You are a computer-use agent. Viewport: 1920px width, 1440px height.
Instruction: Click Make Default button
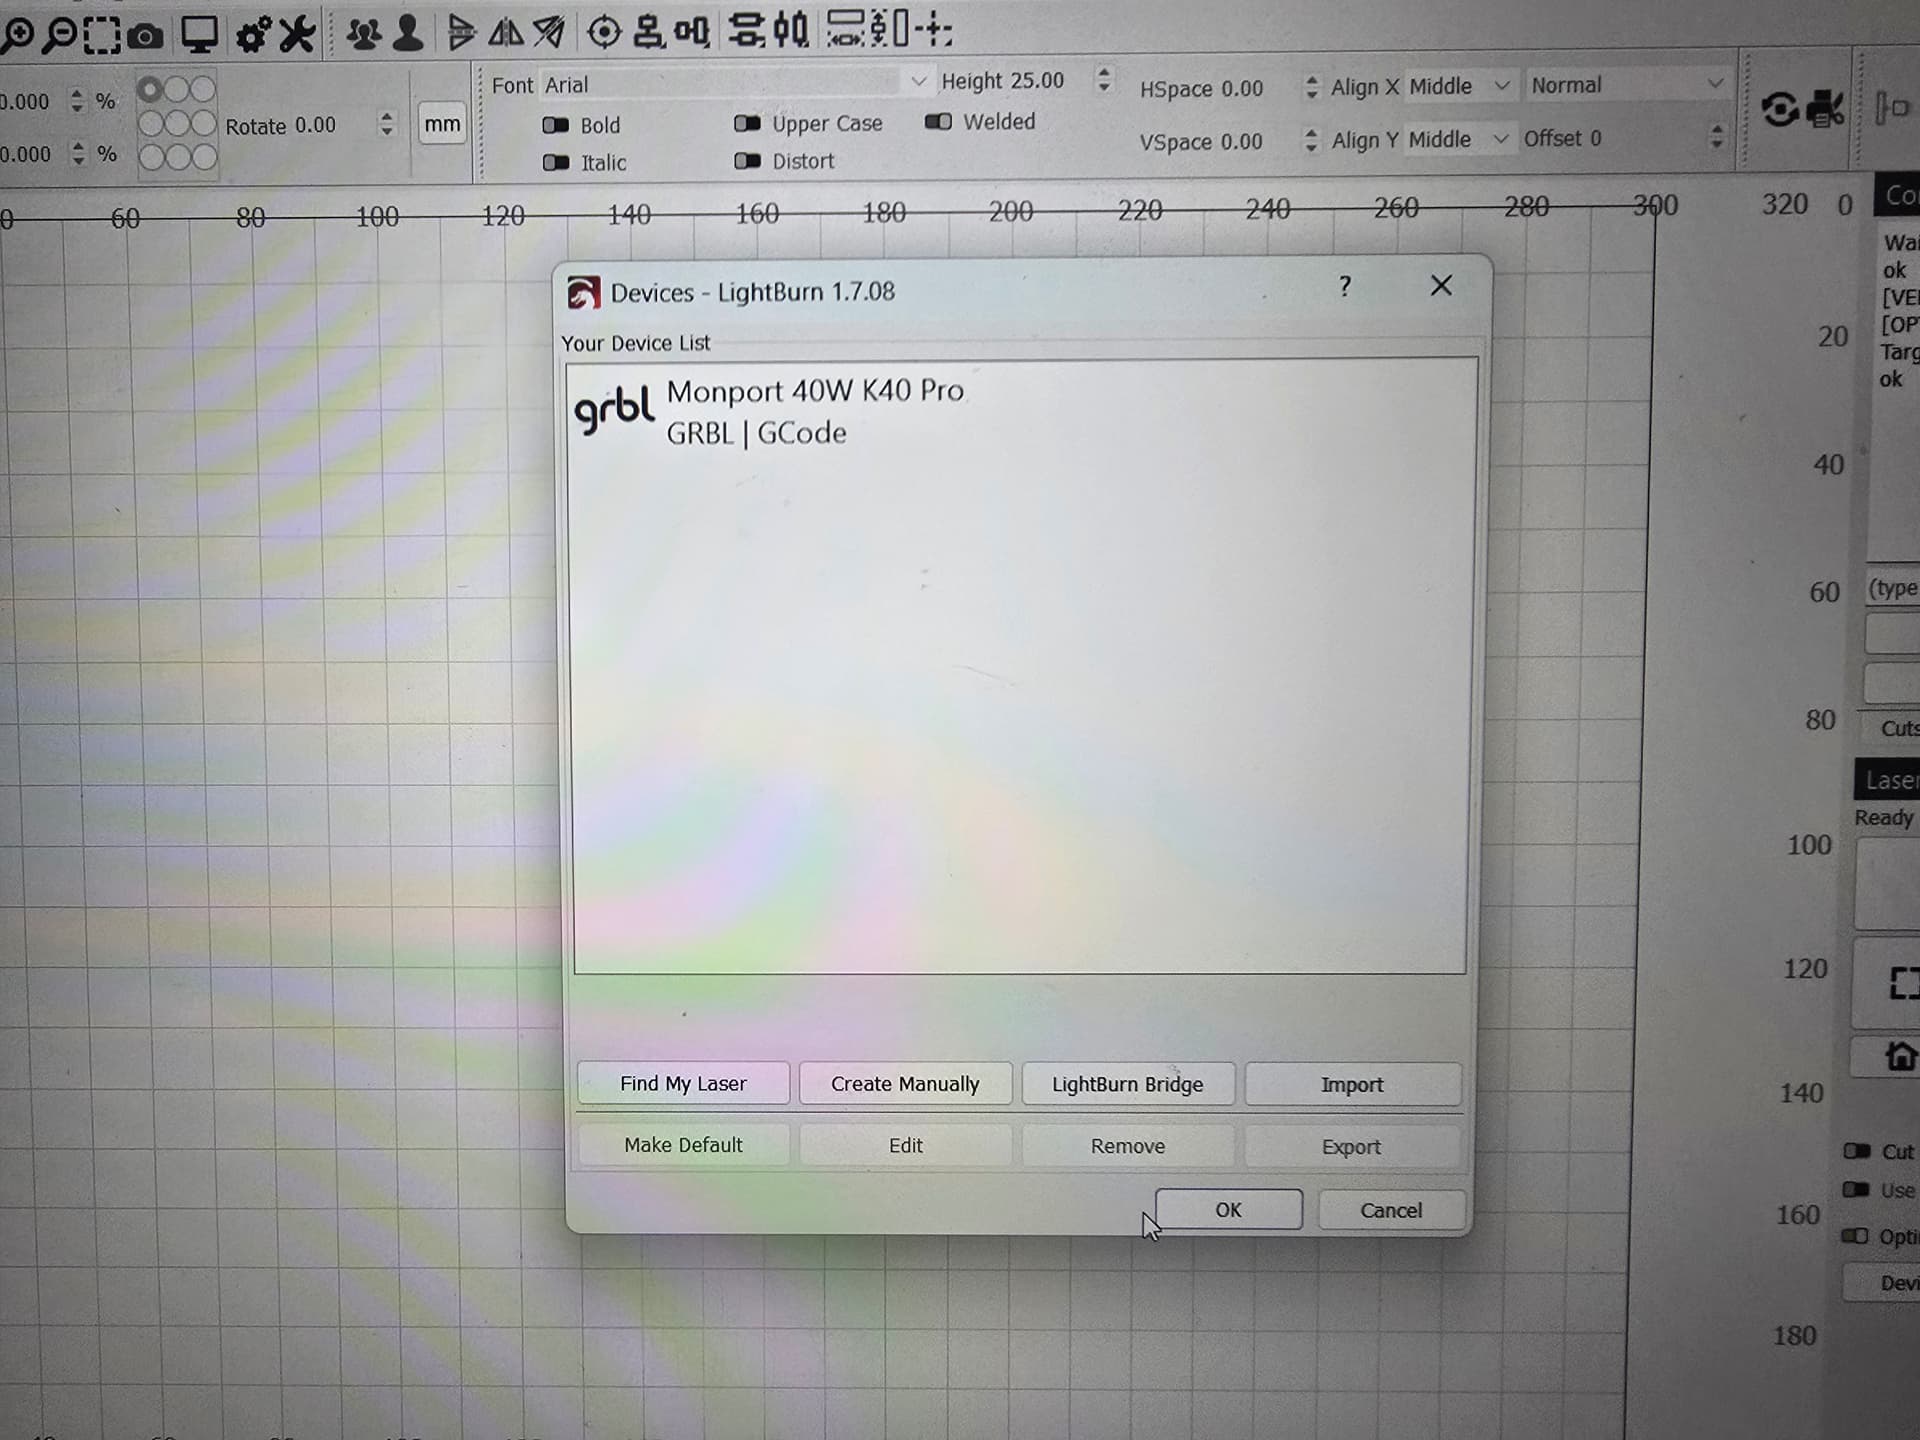[x=683, y=1145]
